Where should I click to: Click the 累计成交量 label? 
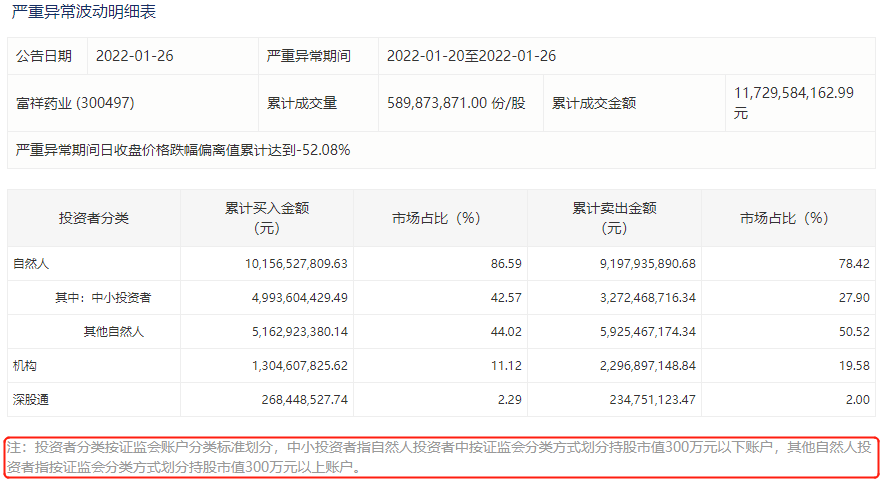click(302, 103)
